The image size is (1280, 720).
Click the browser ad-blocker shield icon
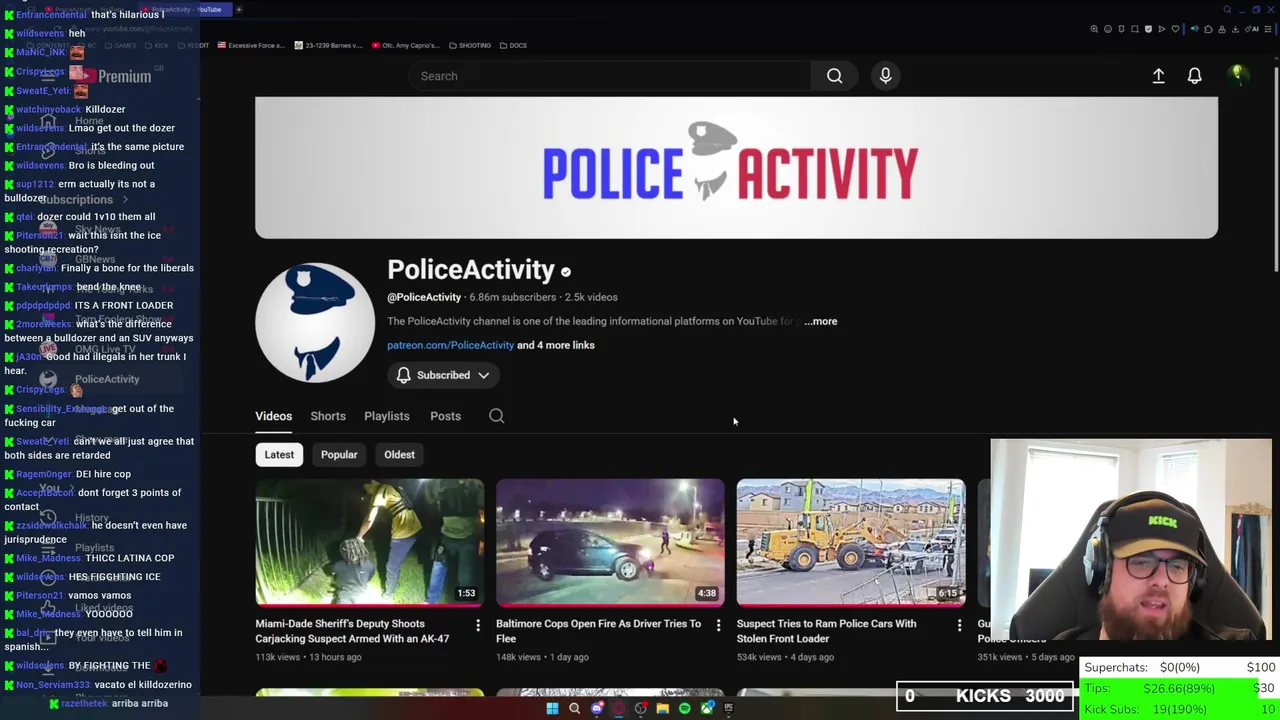tap(1148, 29)
